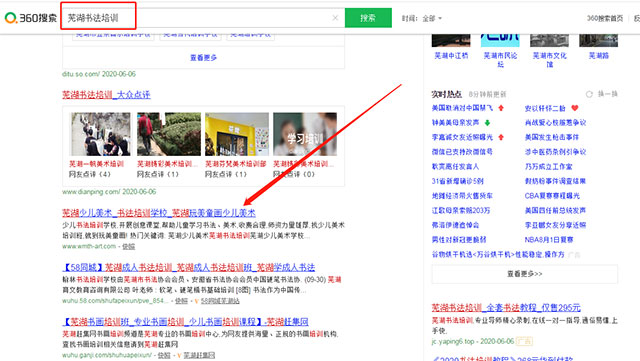Click the red heart icon beside 安以轩怀二胎
Viewport: 640px width, 361px height.
point(575,108)
